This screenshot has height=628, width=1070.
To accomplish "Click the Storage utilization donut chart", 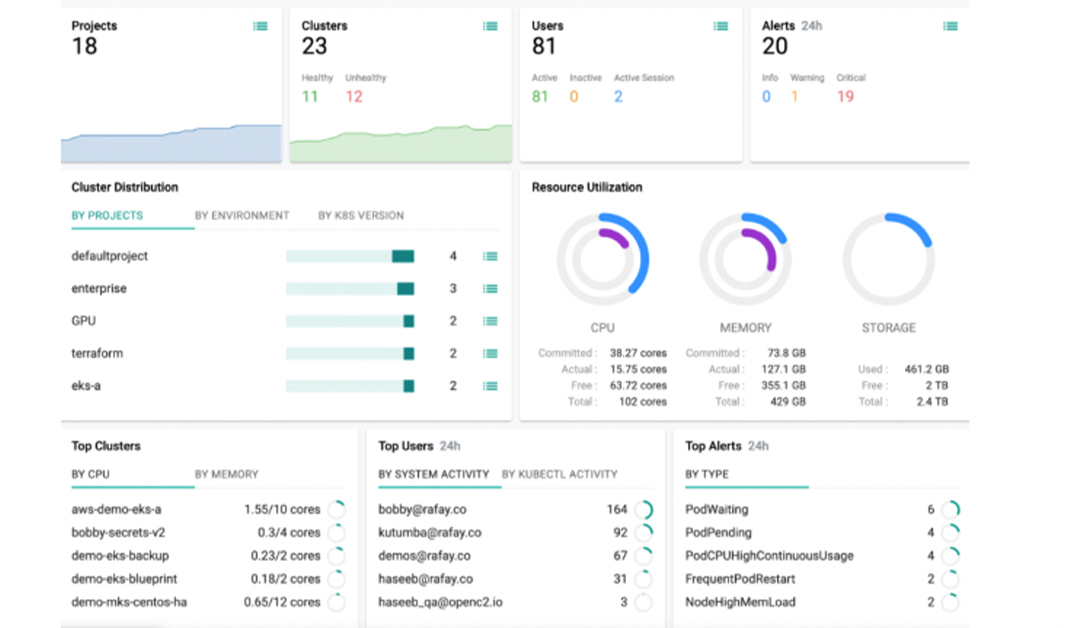I will tap(888, 259).
